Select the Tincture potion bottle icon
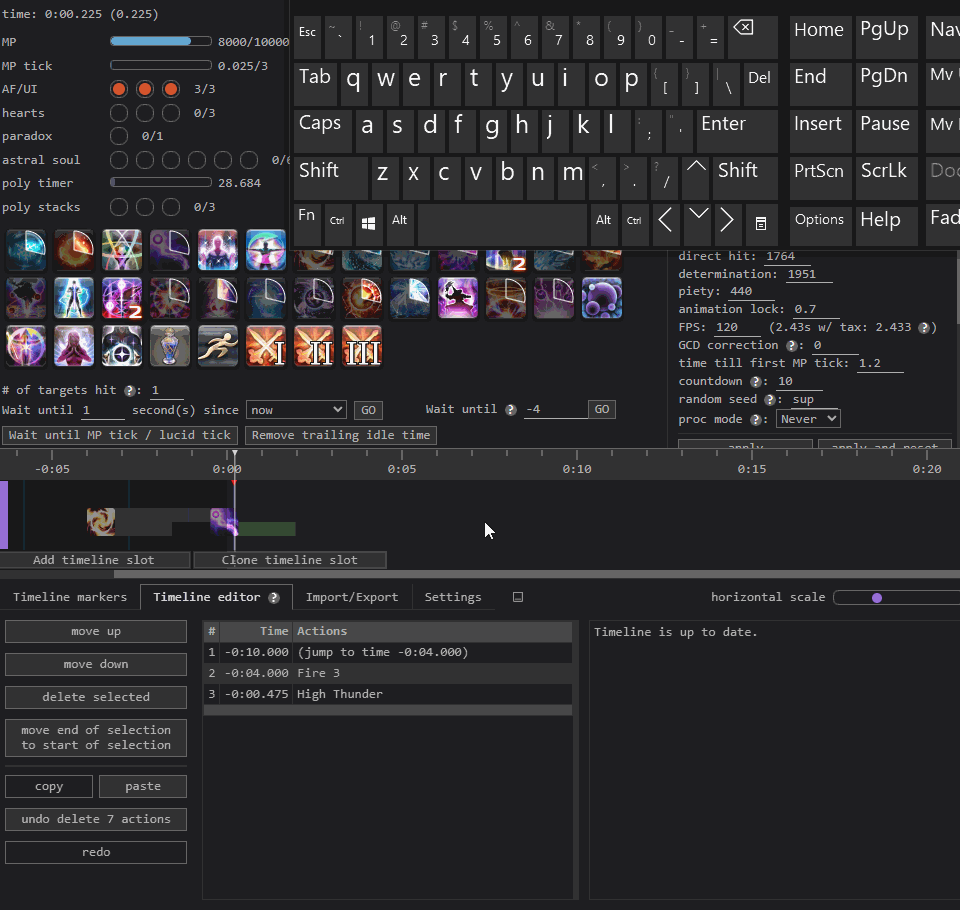The image size is (960, 910). point(170,346)
